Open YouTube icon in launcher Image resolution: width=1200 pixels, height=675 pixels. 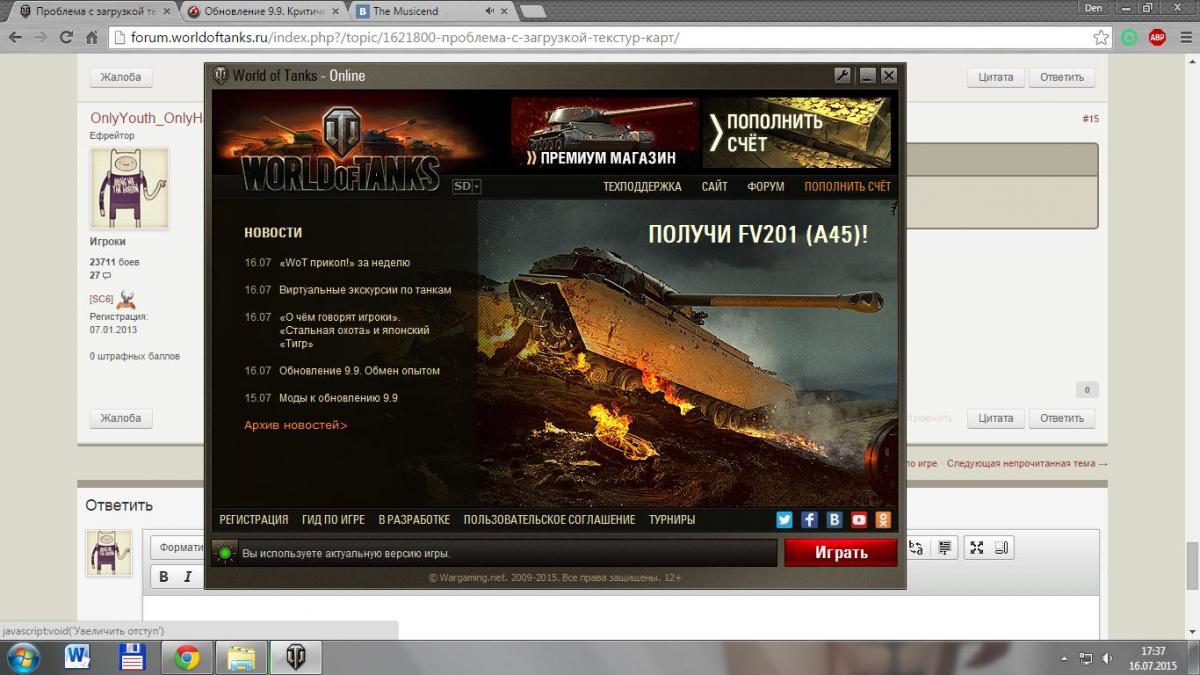point(859,519)
